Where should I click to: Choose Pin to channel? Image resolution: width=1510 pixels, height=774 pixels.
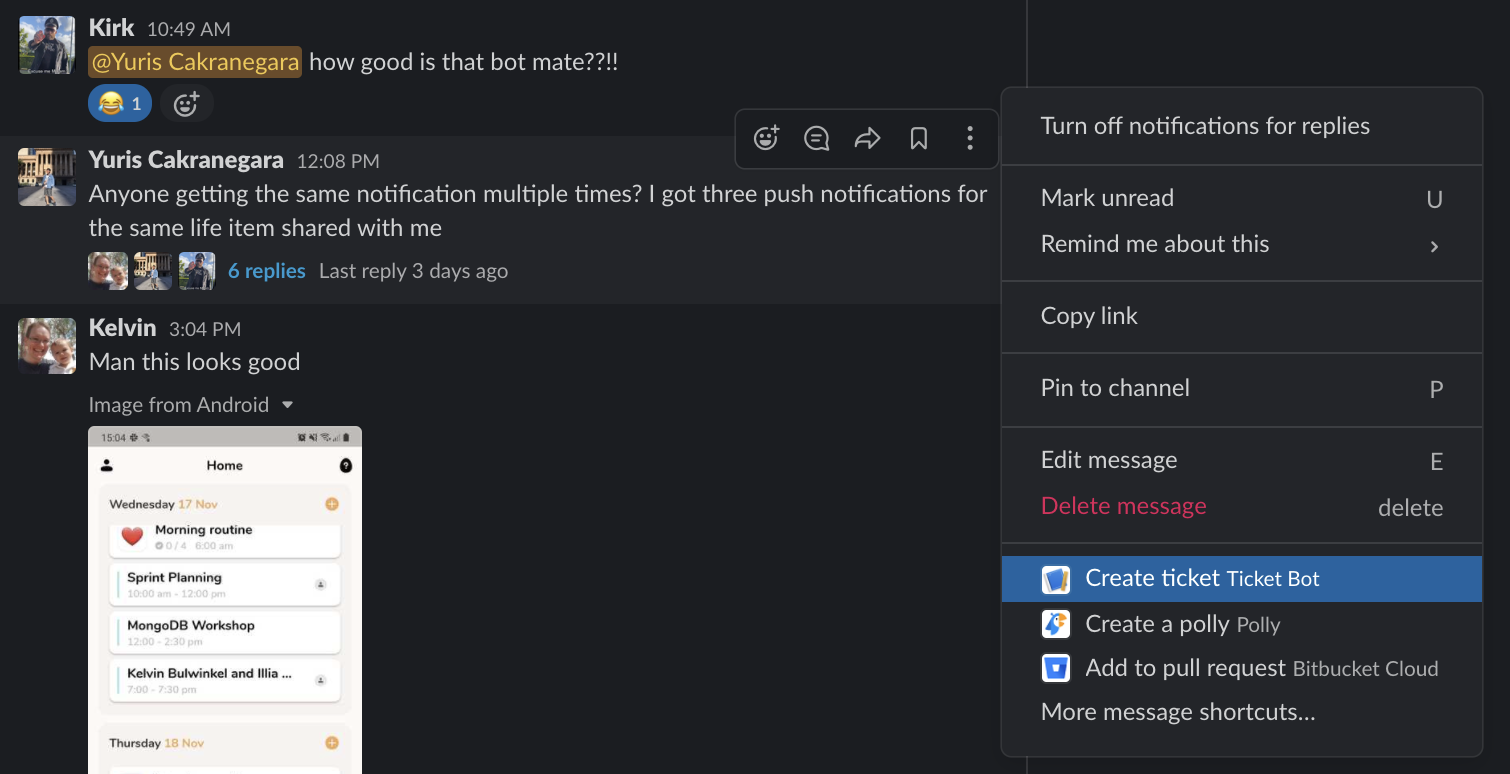[1242, 388]
